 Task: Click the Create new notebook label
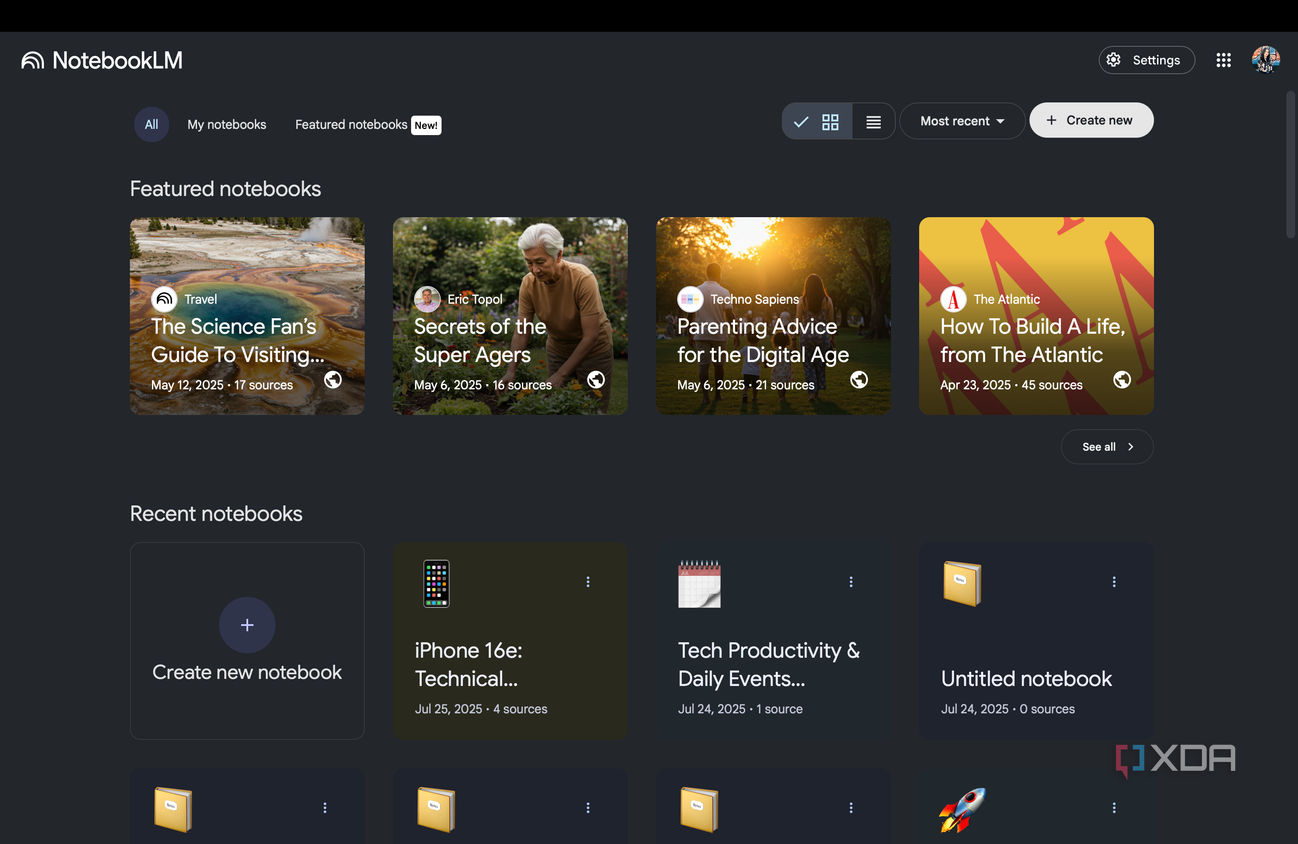(x=247, y=672)
